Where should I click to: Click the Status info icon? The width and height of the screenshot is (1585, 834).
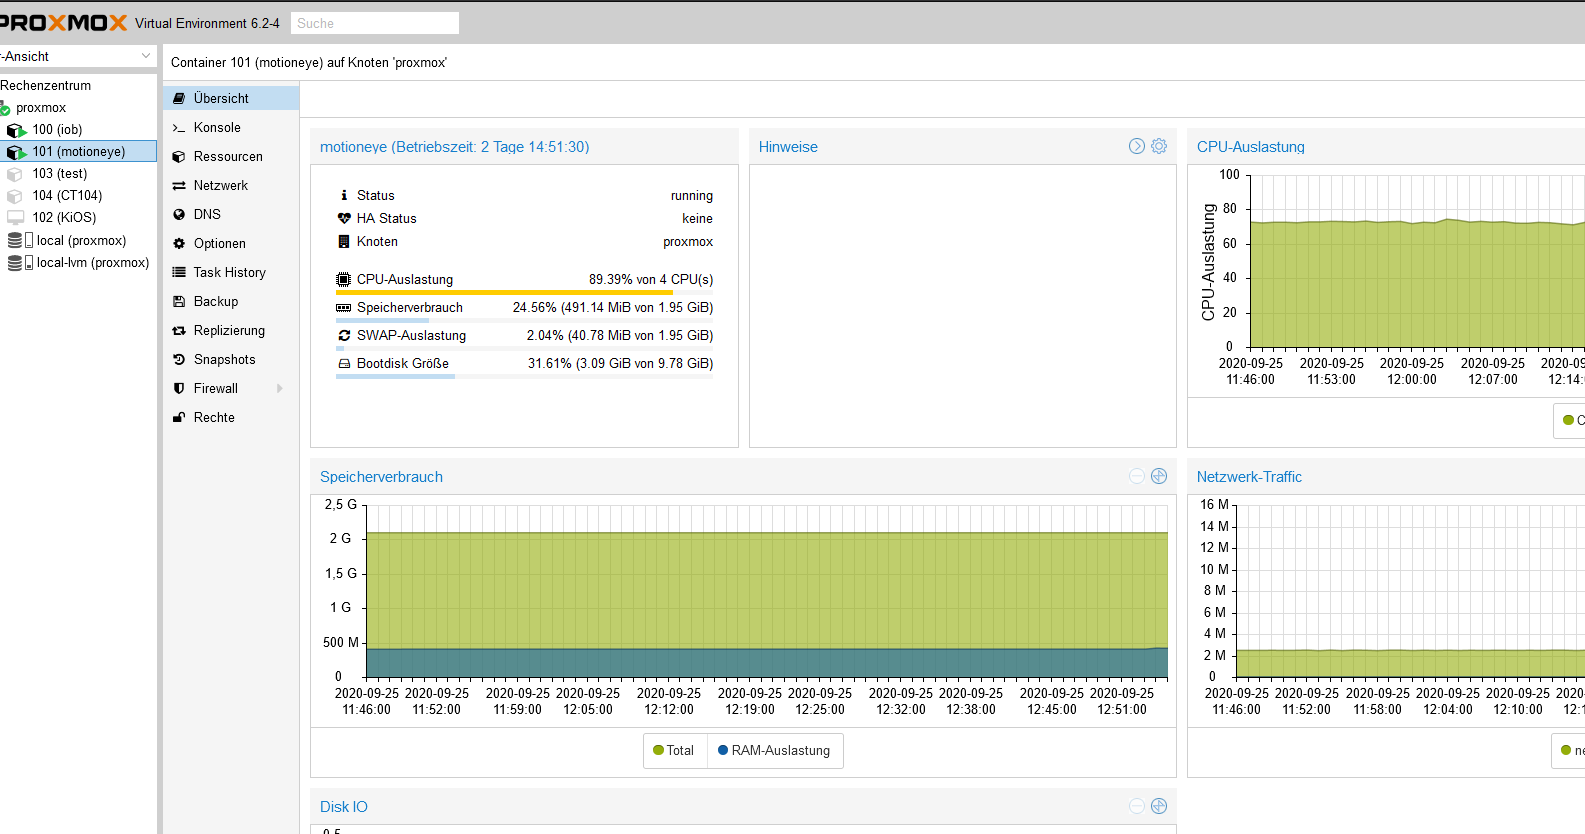[344, 195]
